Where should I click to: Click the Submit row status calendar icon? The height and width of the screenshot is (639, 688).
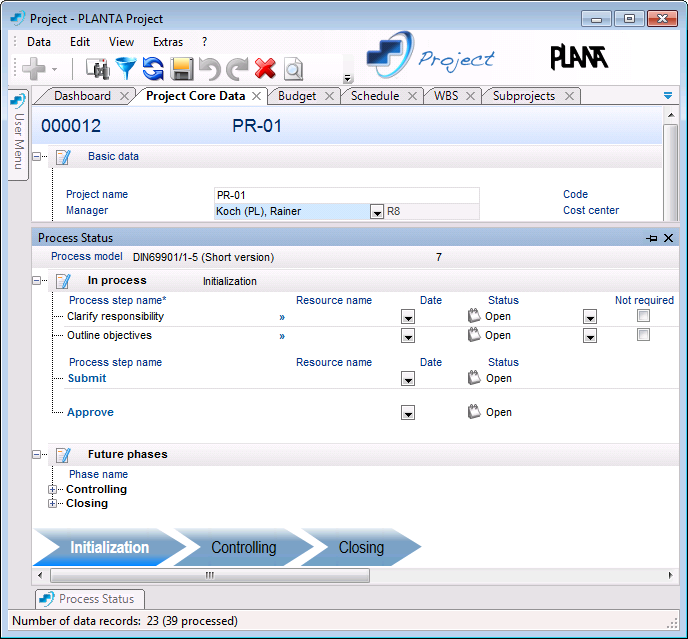pyautogui.click(x=474, y=377)
